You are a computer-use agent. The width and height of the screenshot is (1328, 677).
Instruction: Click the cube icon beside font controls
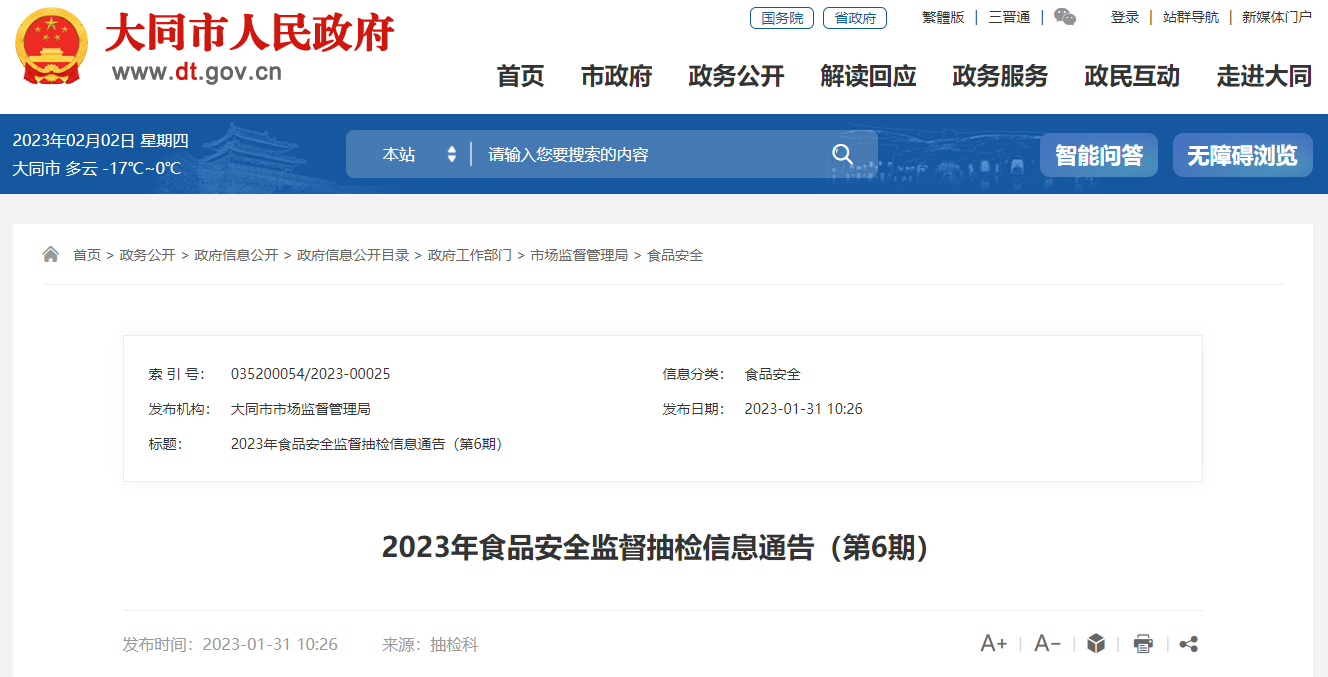coord(1096,644)
